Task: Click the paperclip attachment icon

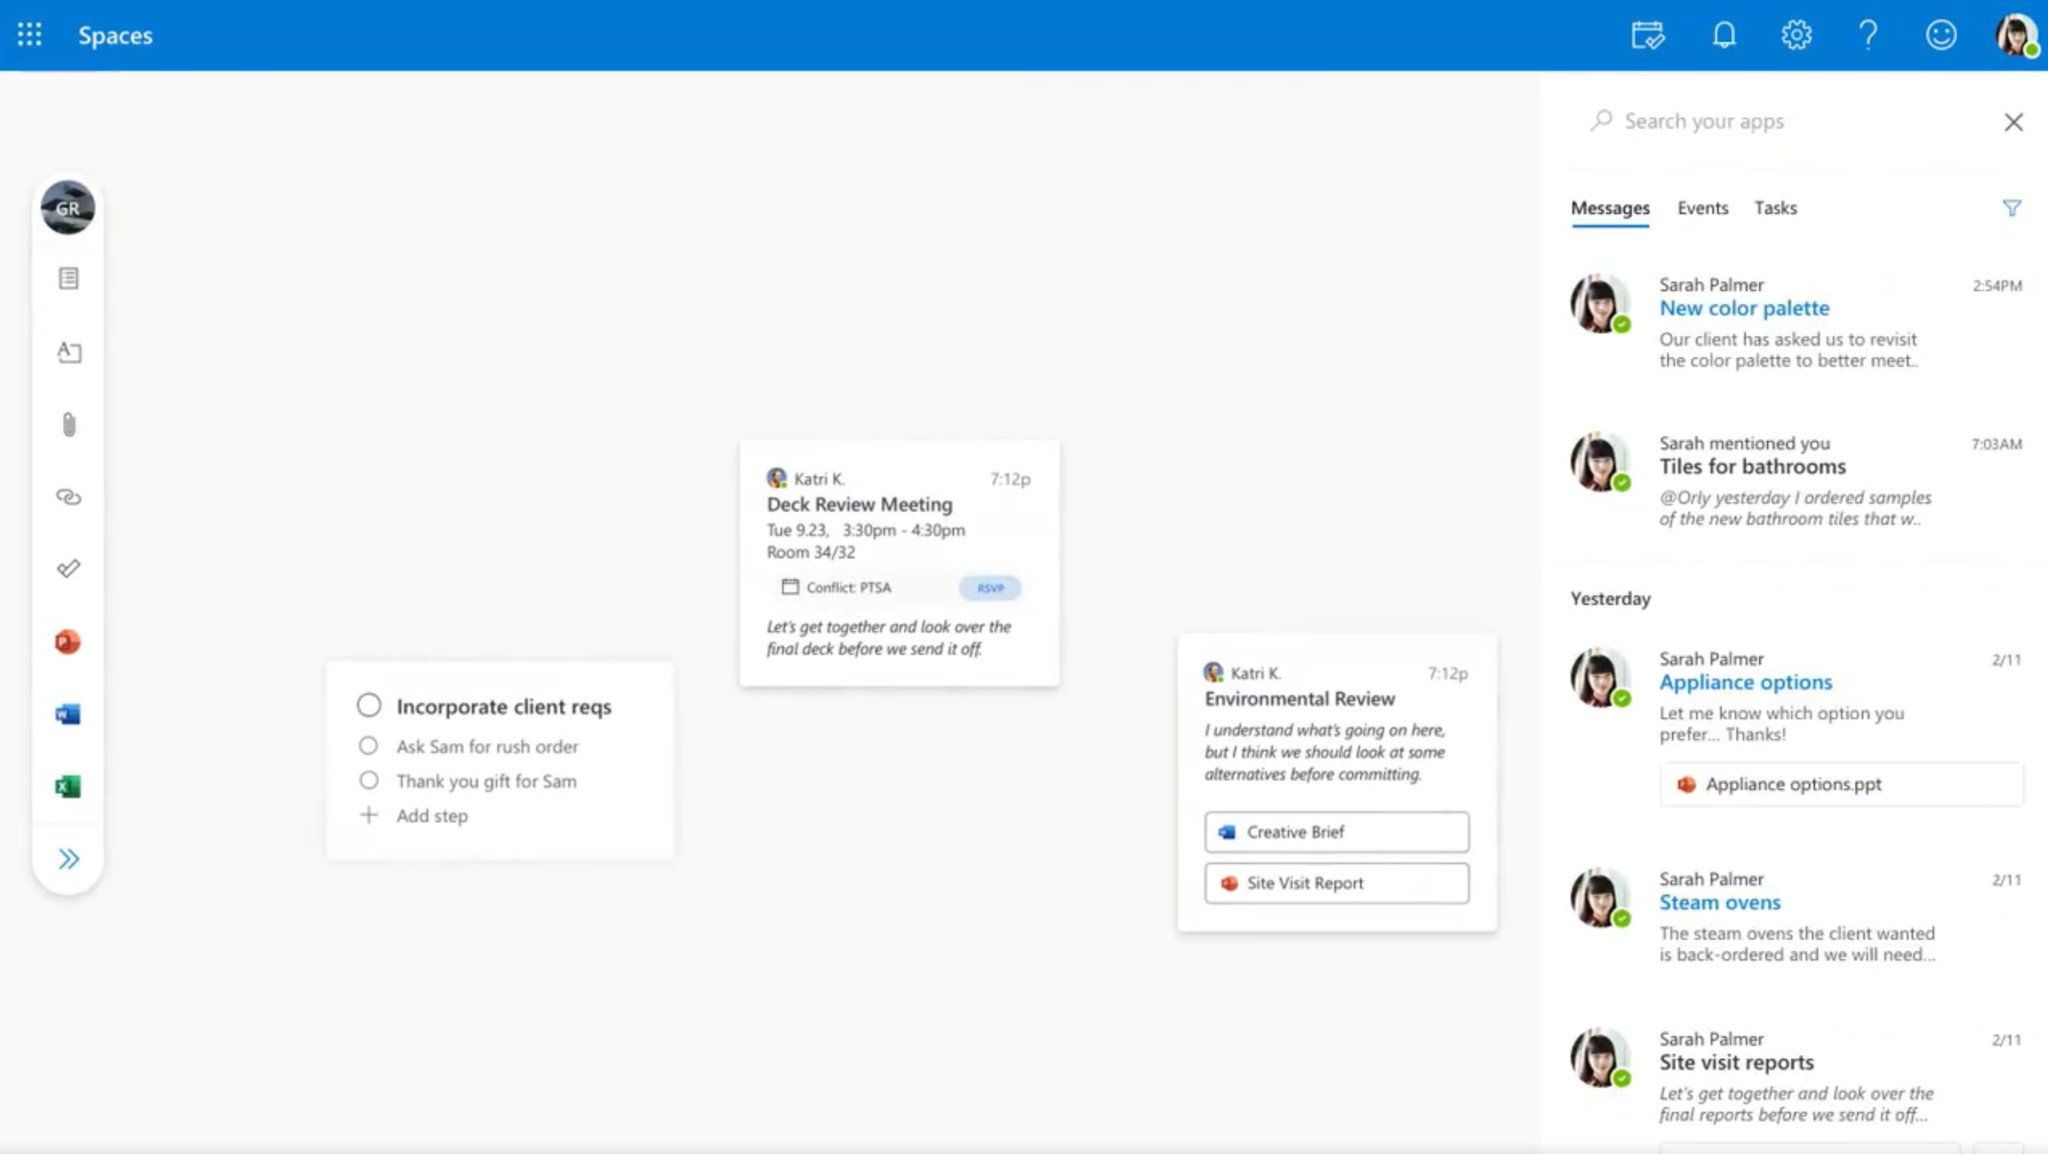Action: (x=68, y=425)
